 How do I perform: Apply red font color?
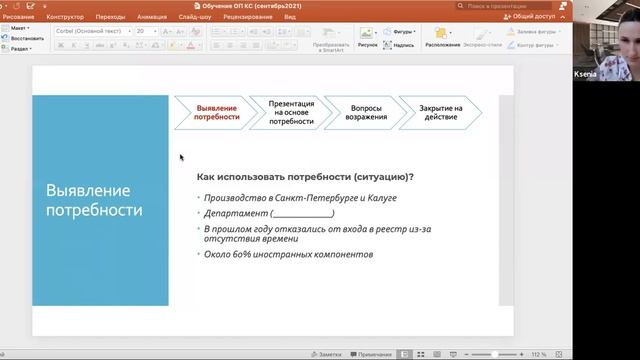191,45
